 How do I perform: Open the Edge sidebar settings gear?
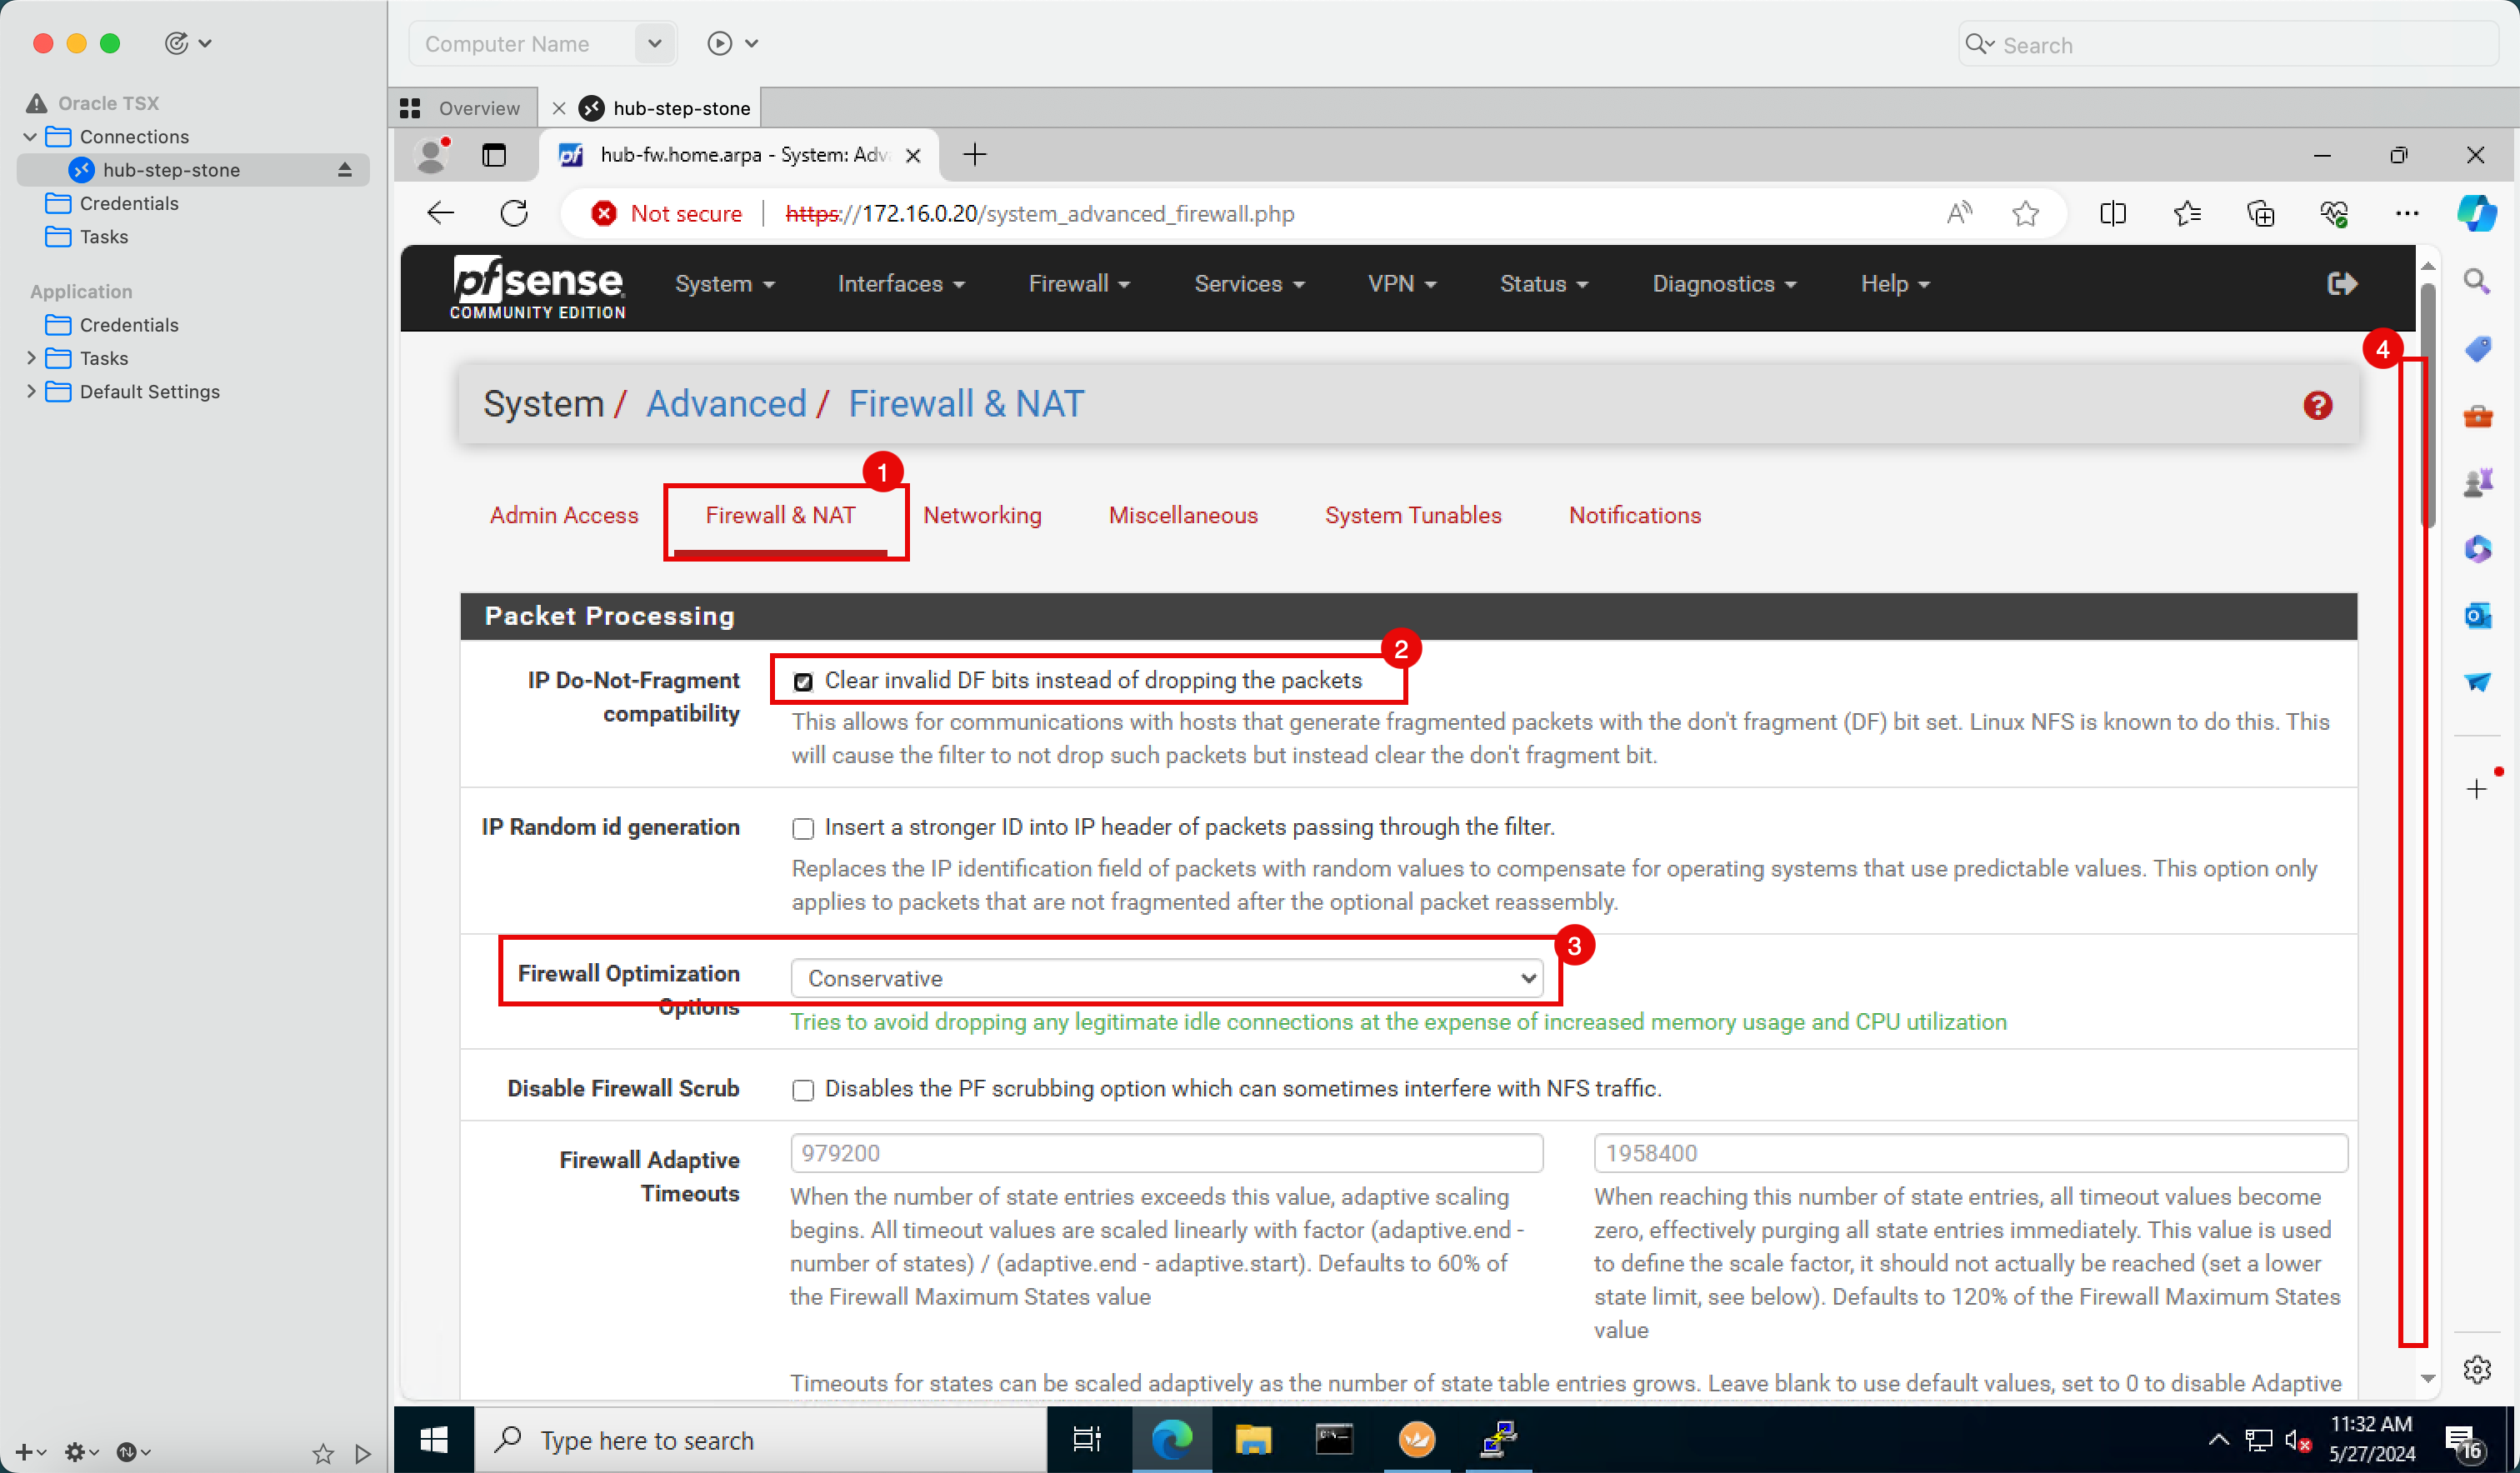tap(2477, 1369)
